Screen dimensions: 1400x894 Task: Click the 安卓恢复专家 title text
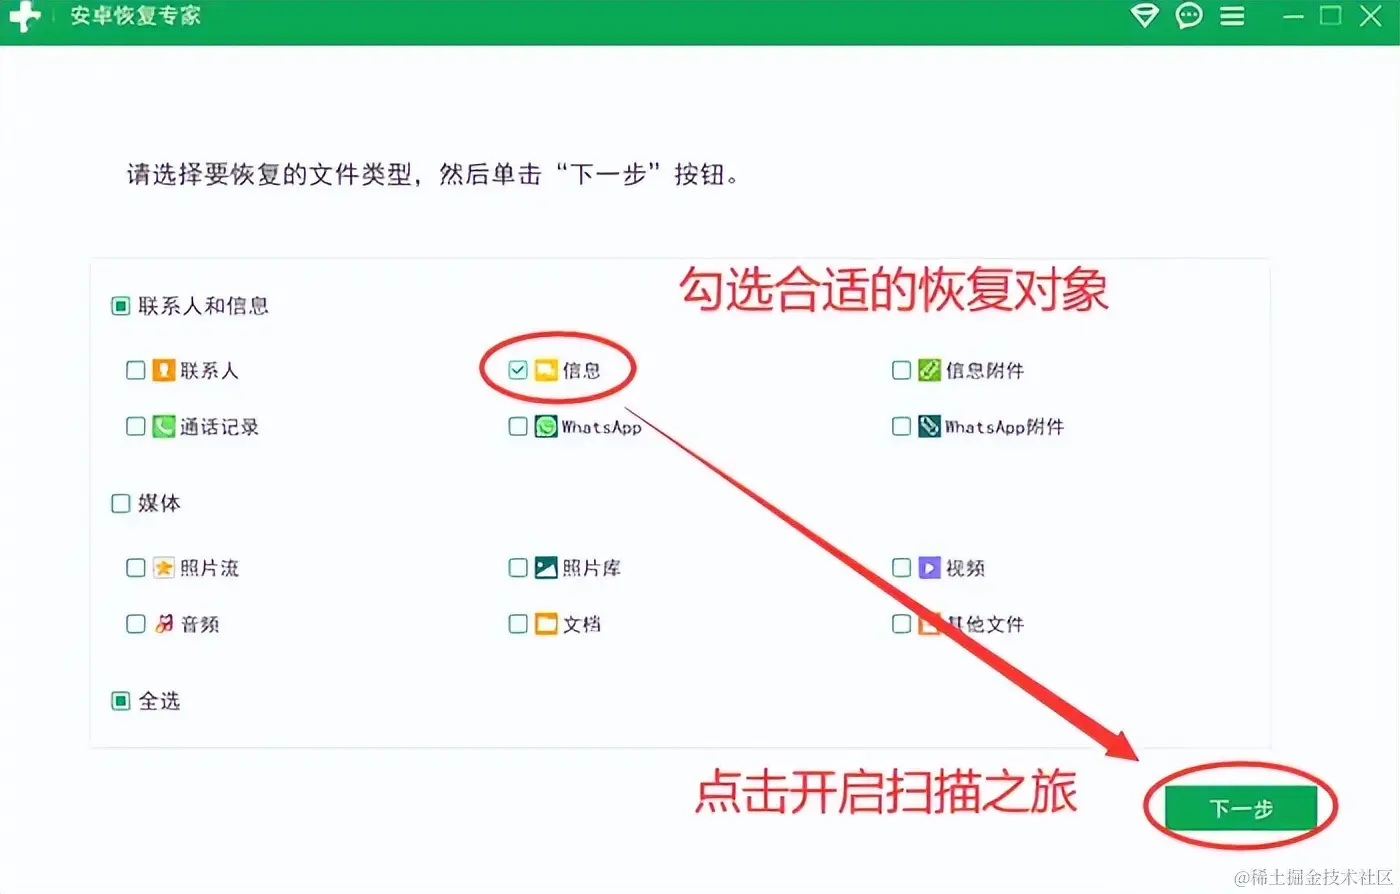(135, 16)
